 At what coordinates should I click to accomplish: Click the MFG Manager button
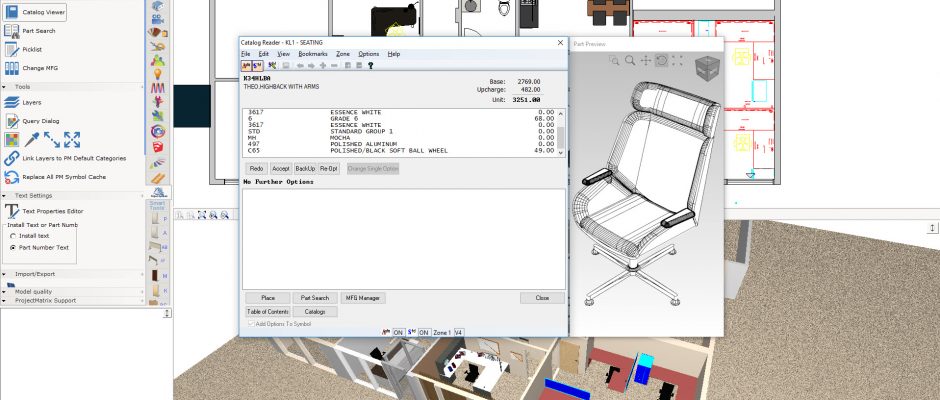pos(363,298)
